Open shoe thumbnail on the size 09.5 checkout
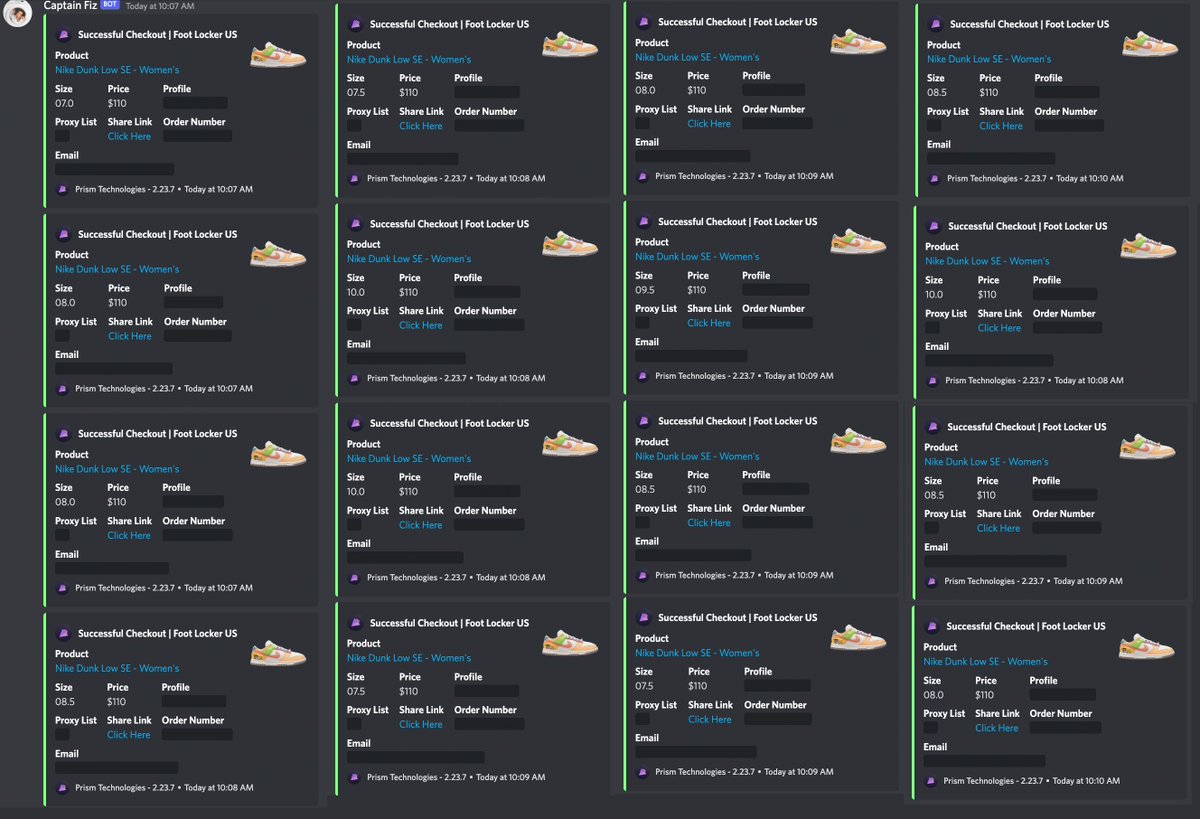The image size is (1200, 819). click(x=858, y=242)
